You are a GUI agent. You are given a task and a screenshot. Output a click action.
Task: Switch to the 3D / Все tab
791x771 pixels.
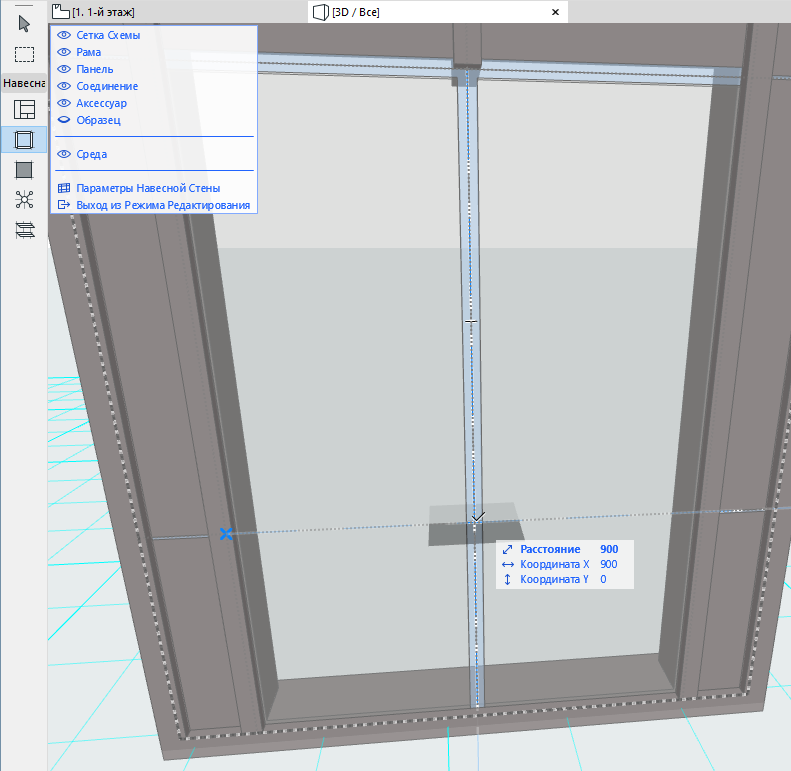(x=347, y=12)
